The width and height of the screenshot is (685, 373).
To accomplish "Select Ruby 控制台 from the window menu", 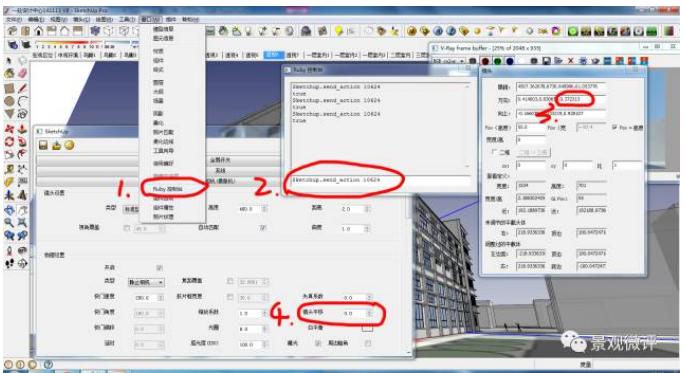I will pyautogui.click(x=167, y=189).
